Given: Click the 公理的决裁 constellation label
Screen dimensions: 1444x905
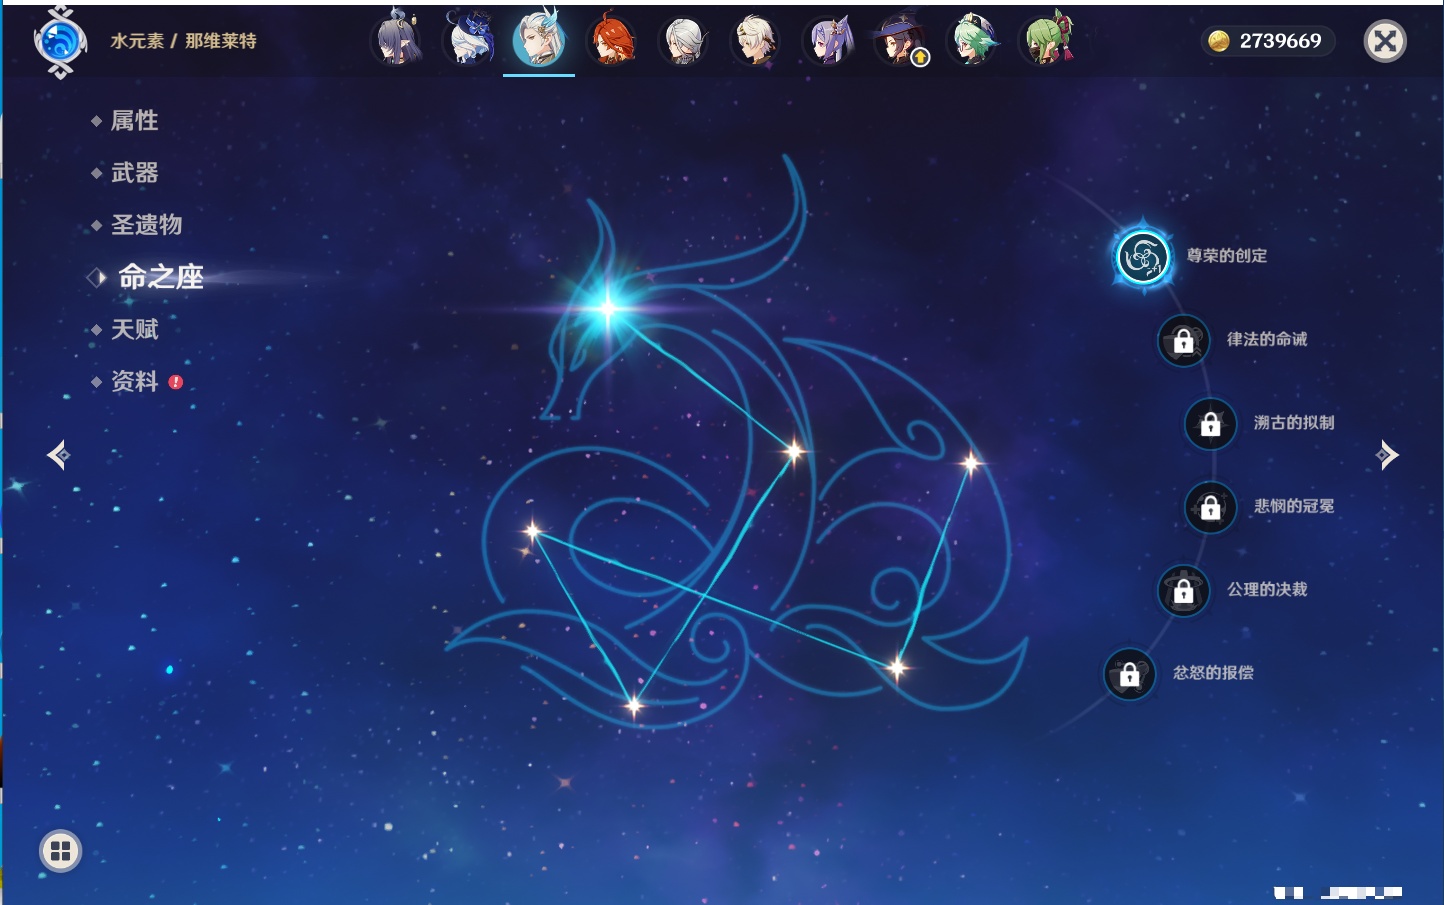Looking at the screenshot, I should tap(1266, 590).
